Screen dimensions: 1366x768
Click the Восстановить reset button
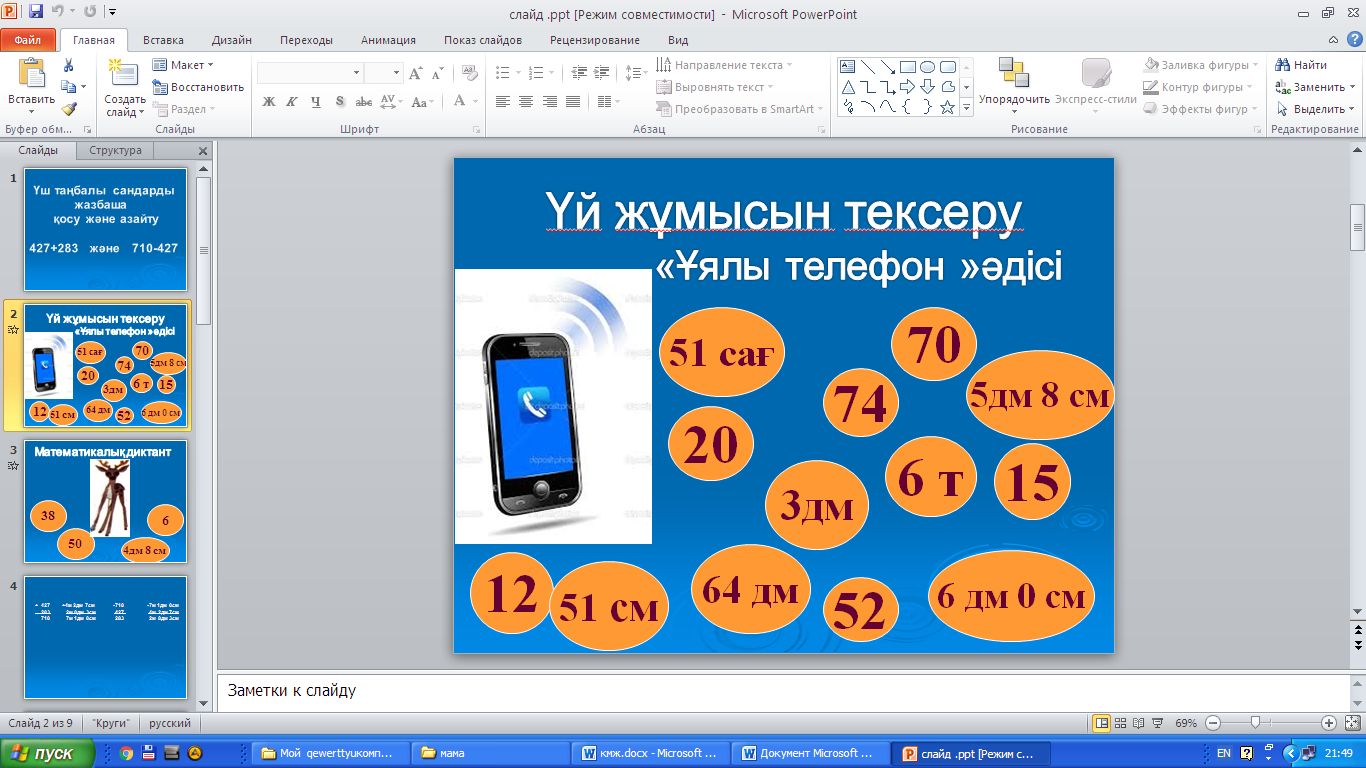point(198,87)
